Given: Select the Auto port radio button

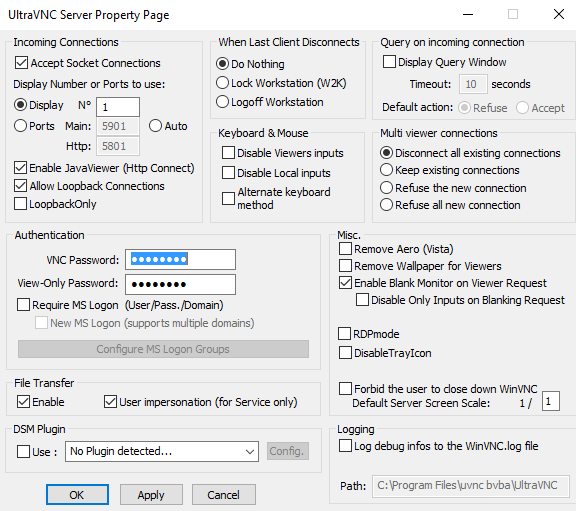Looking at the screenshot, I should [x=155, y=126].
